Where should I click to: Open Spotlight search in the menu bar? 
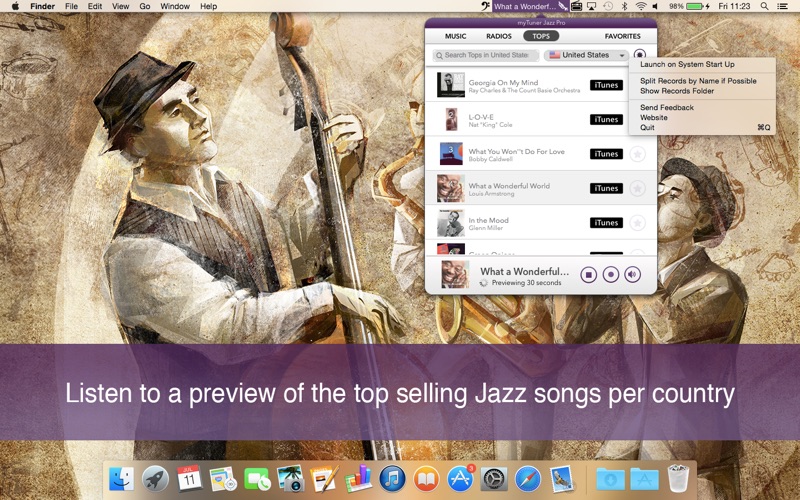(x=764, y=6)
